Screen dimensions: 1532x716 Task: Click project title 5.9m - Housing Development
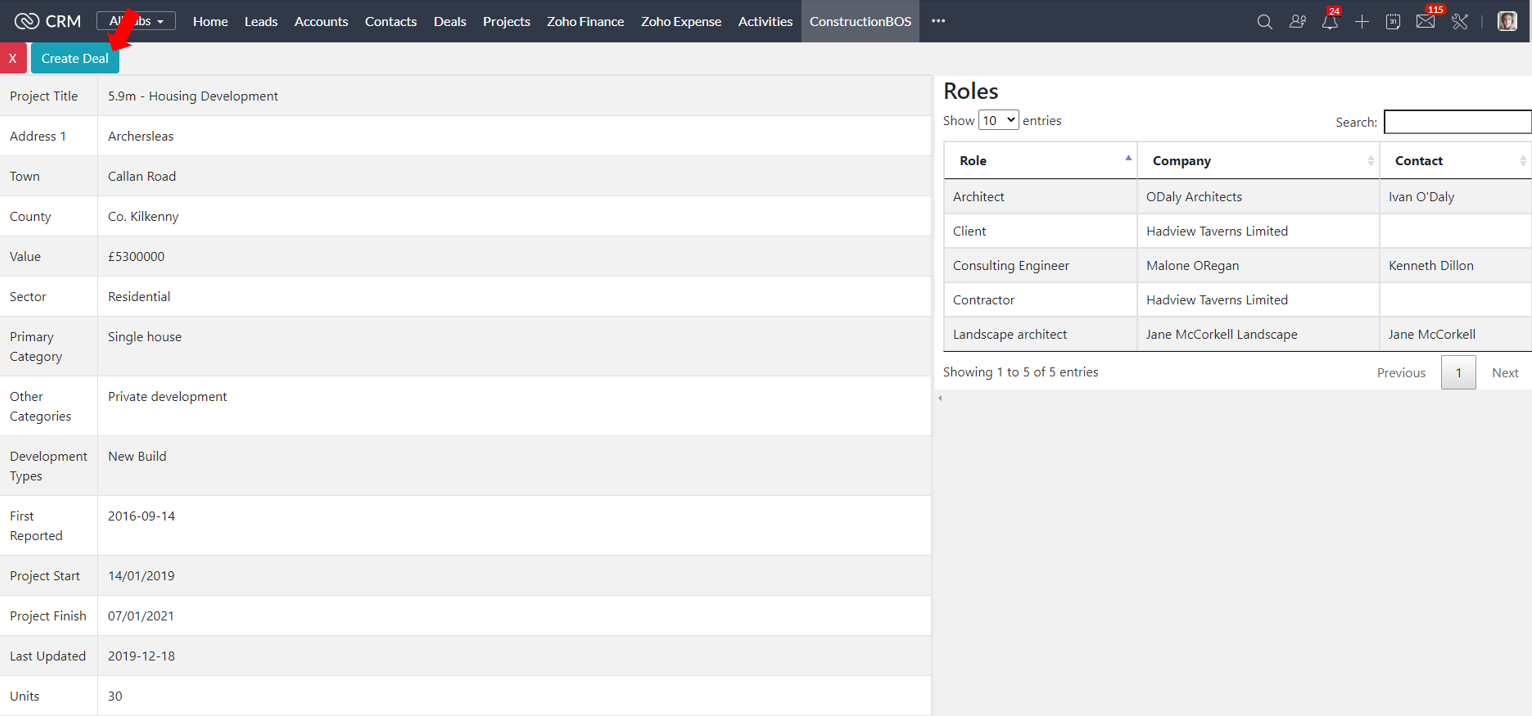(193, 96)
